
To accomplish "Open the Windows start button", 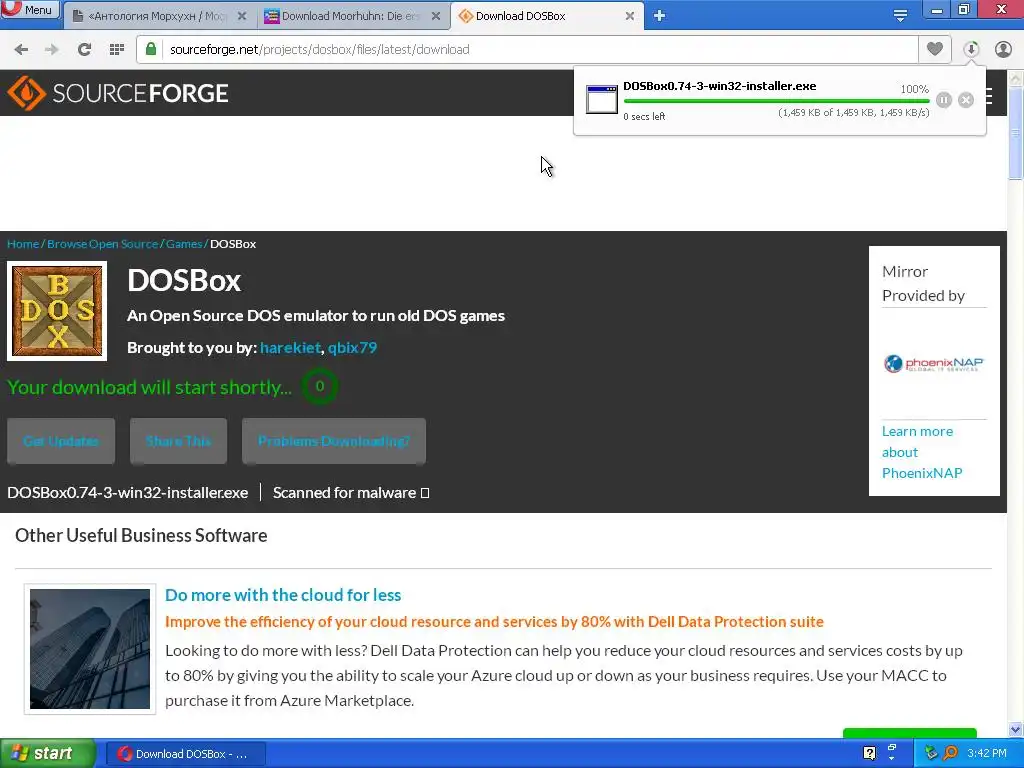I will [48, 754].
